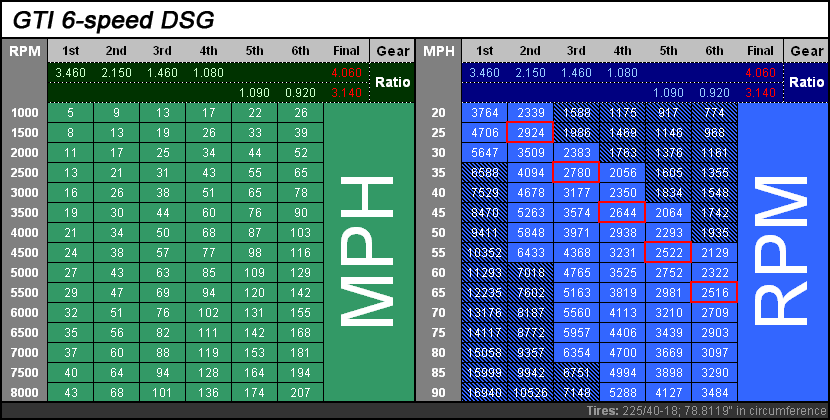Select the "45" MPH row label
Screen dimensions: 830x420
438,212
